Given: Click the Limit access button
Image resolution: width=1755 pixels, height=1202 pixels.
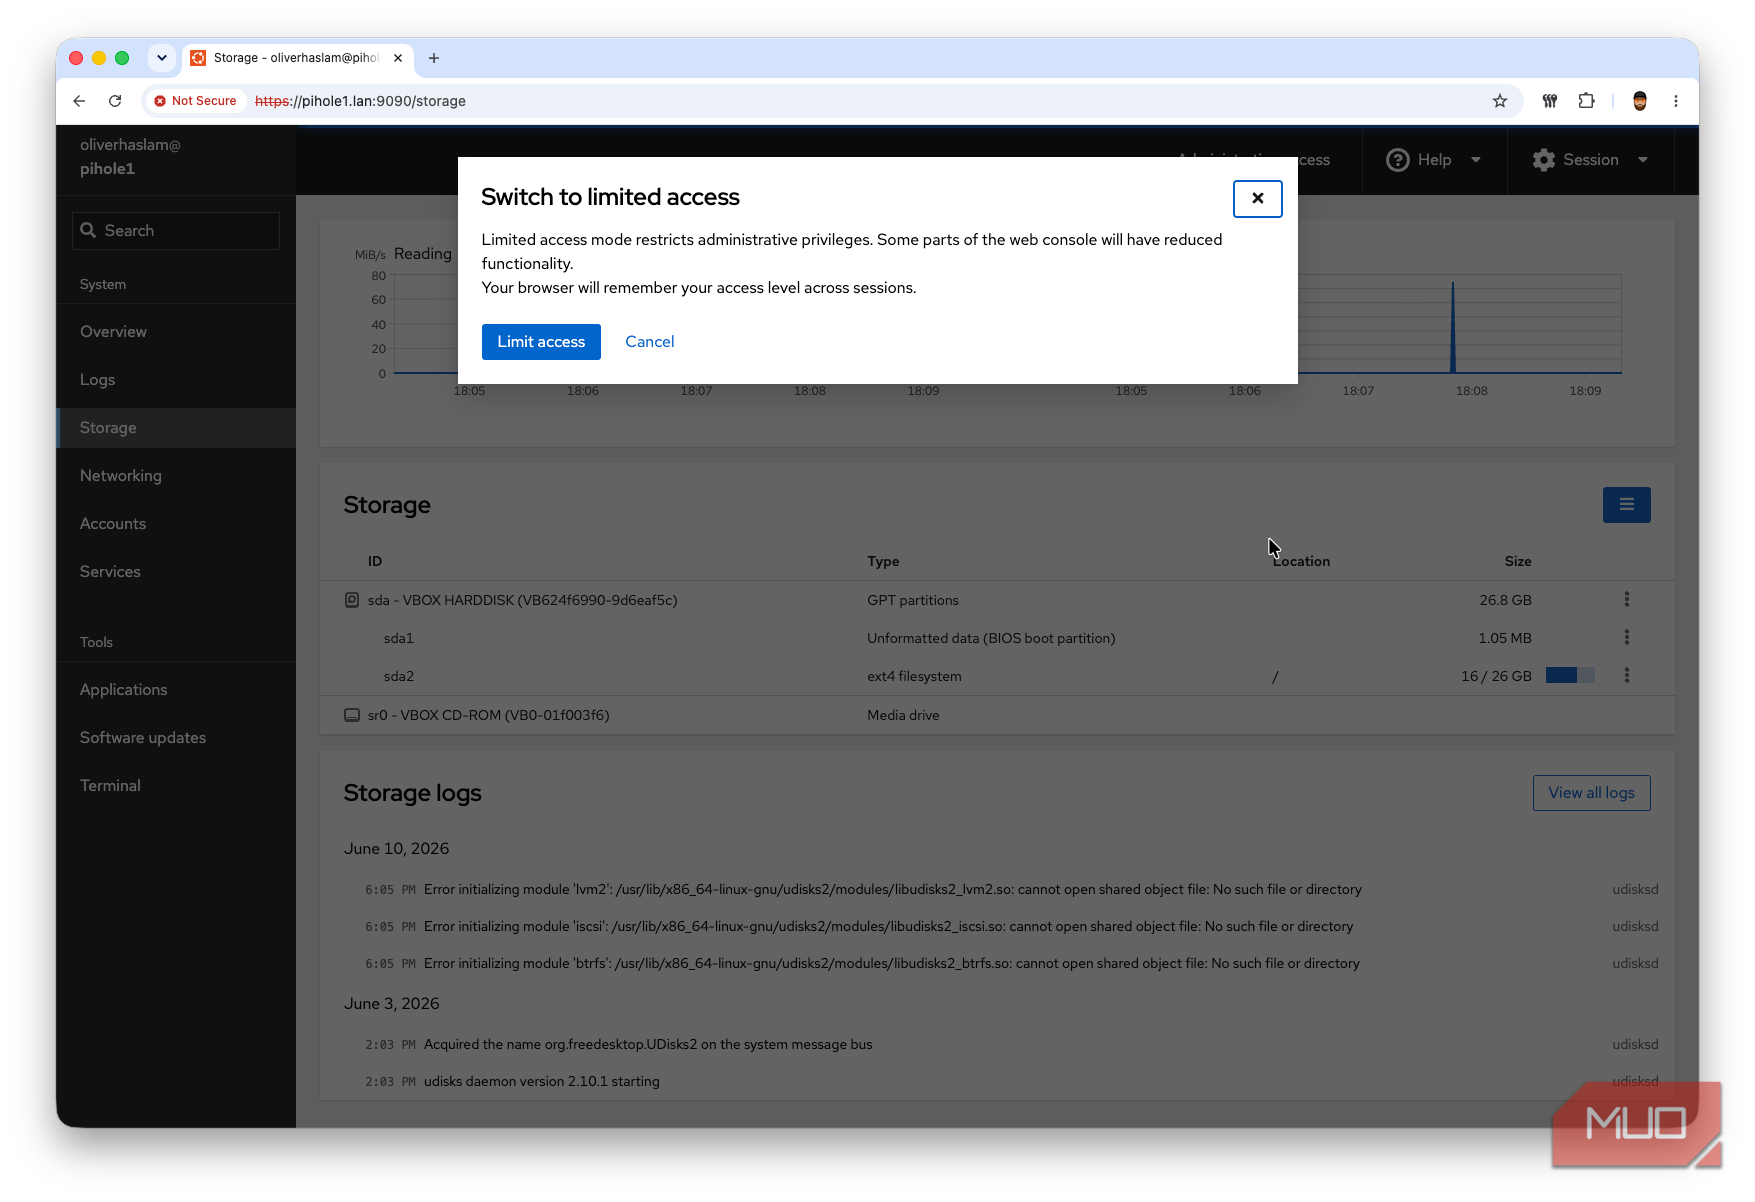Looking at the screenshot, I should [x=541, y=342].
